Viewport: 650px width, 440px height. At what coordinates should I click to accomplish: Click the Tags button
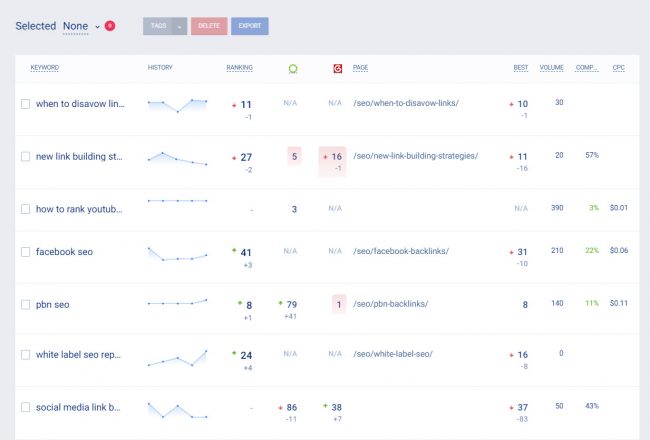tap(158, 26)
